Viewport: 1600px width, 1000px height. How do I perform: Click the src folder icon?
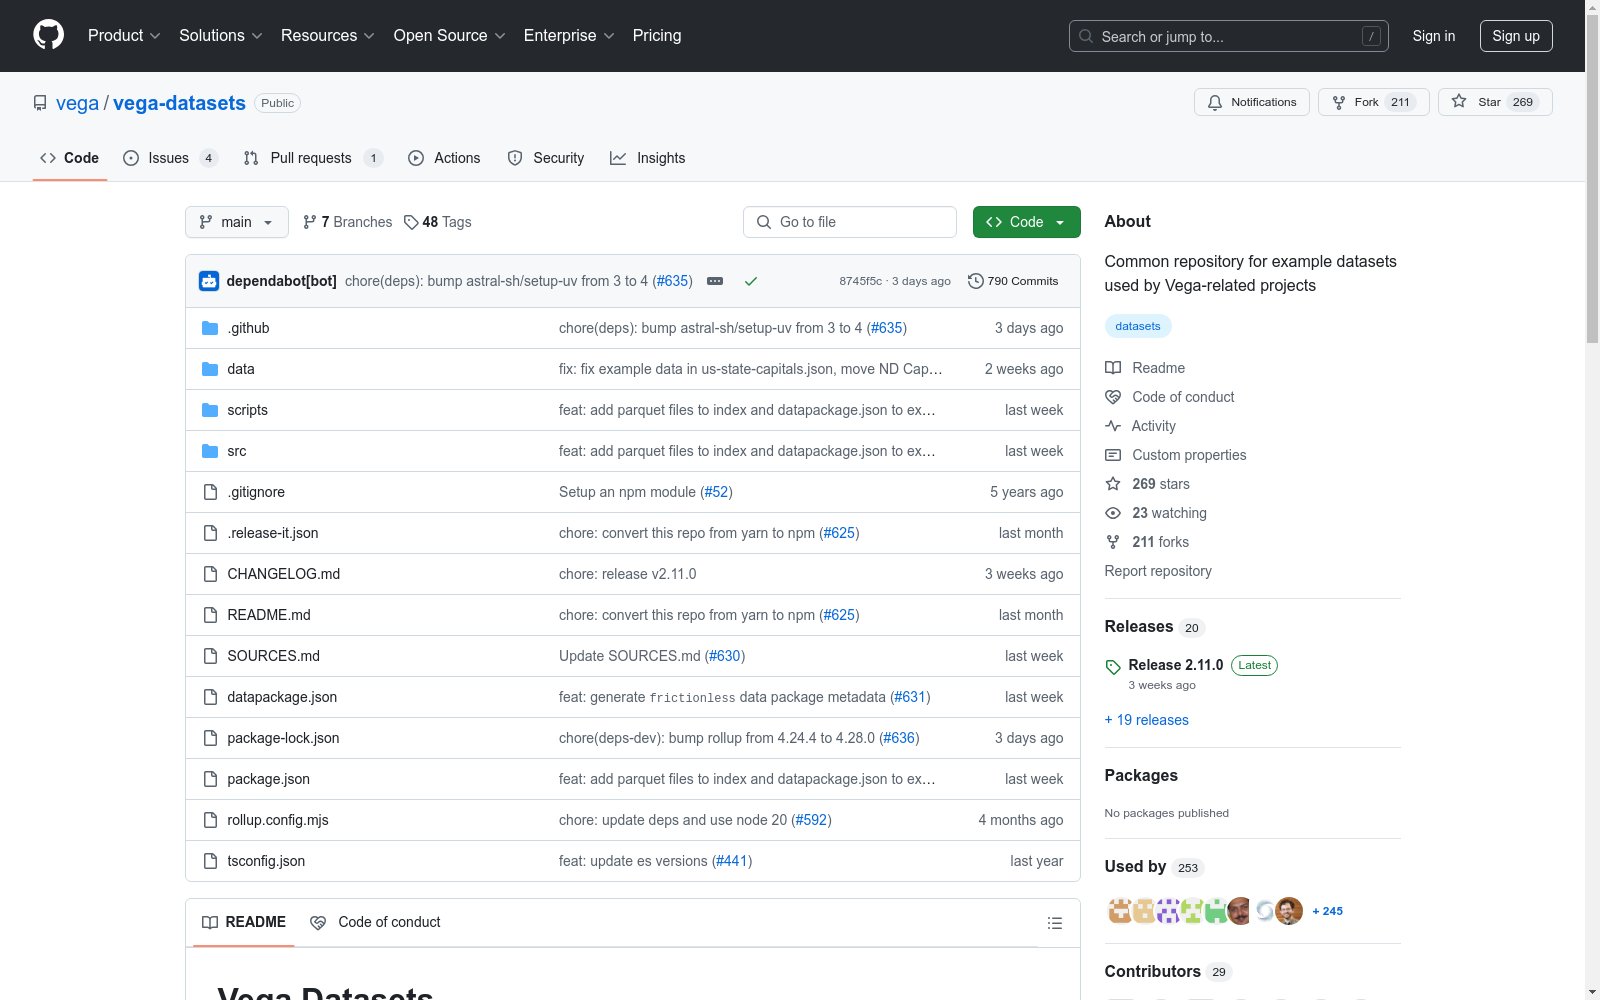pyautogui.click(x=210, y=451)
